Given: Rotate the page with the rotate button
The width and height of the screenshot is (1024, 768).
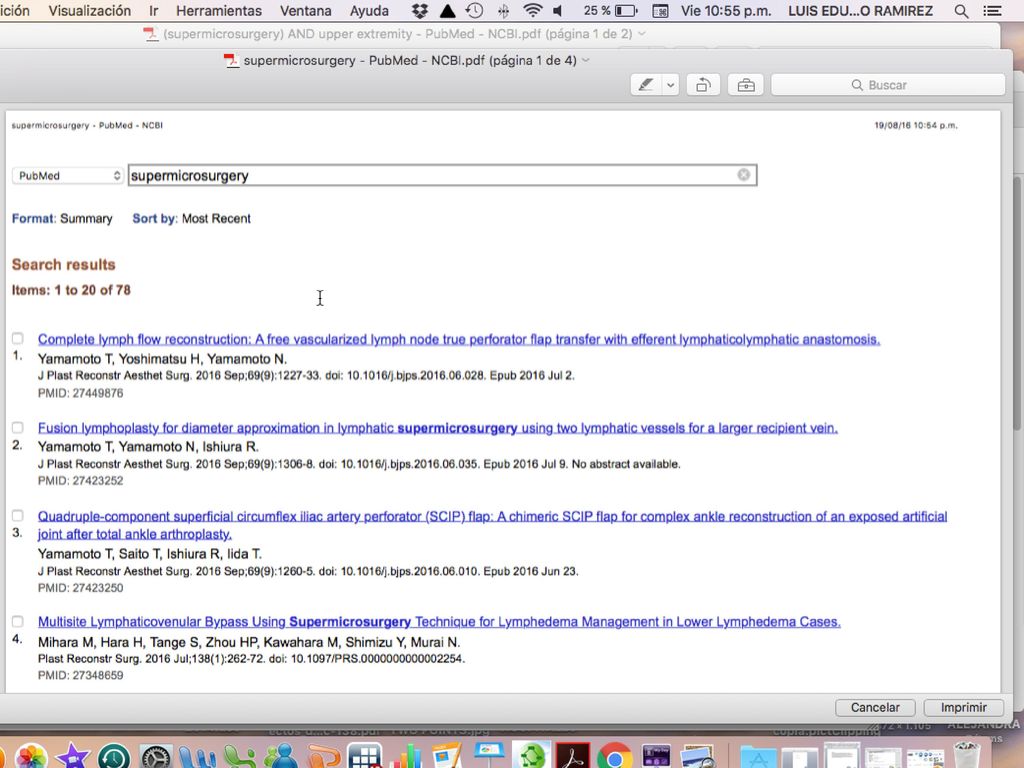Looking at the screenshot, I should (703, 85).
